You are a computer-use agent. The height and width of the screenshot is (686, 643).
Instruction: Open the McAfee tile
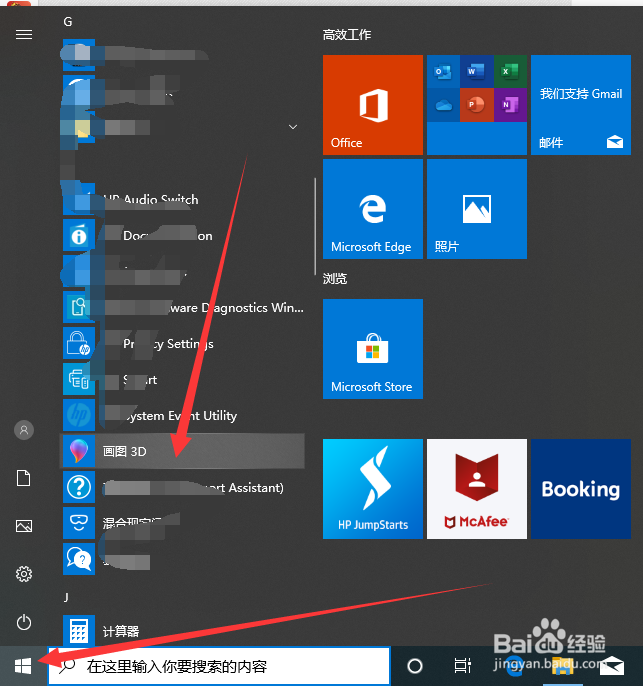point(477,489)
